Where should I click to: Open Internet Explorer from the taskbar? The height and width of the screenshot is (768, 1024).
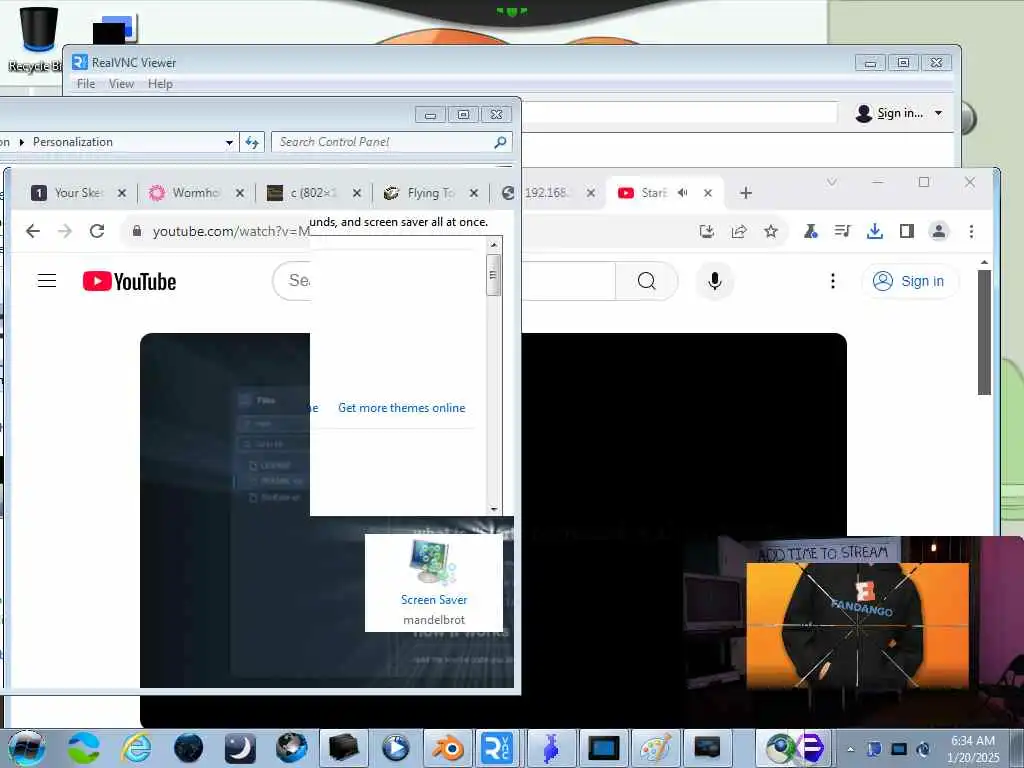(136, 748)
